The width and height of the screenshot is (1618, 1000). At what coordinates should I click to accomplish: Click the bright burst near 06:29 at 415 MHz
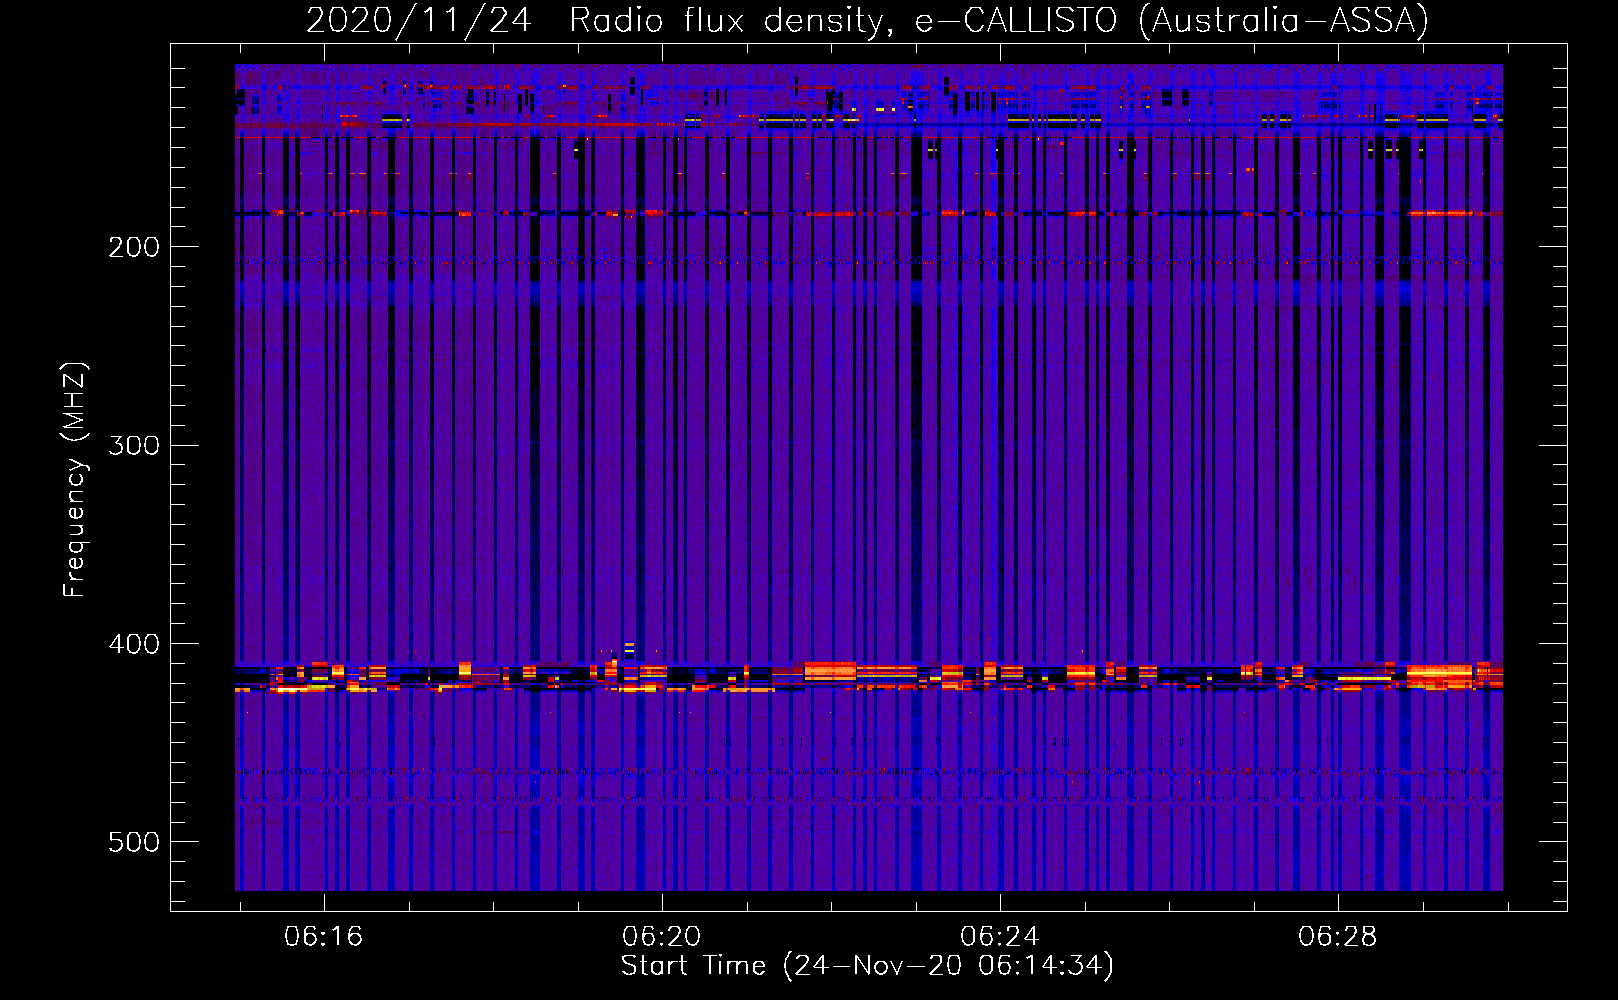[1438, 675]
